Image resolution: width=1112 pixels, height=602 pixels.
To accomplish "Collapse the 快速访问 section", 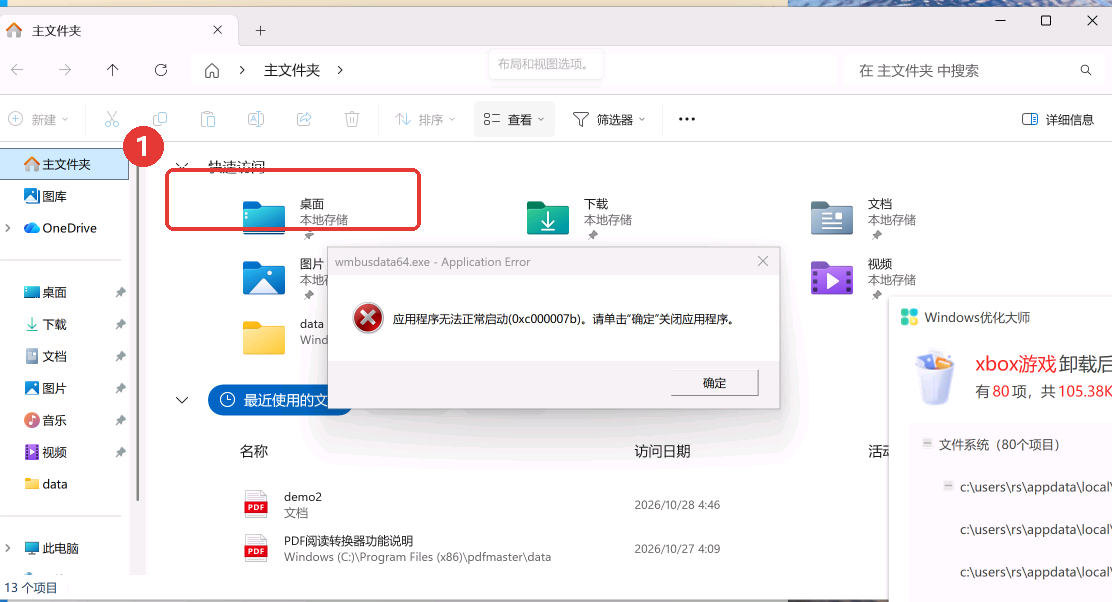I will 182,166.
